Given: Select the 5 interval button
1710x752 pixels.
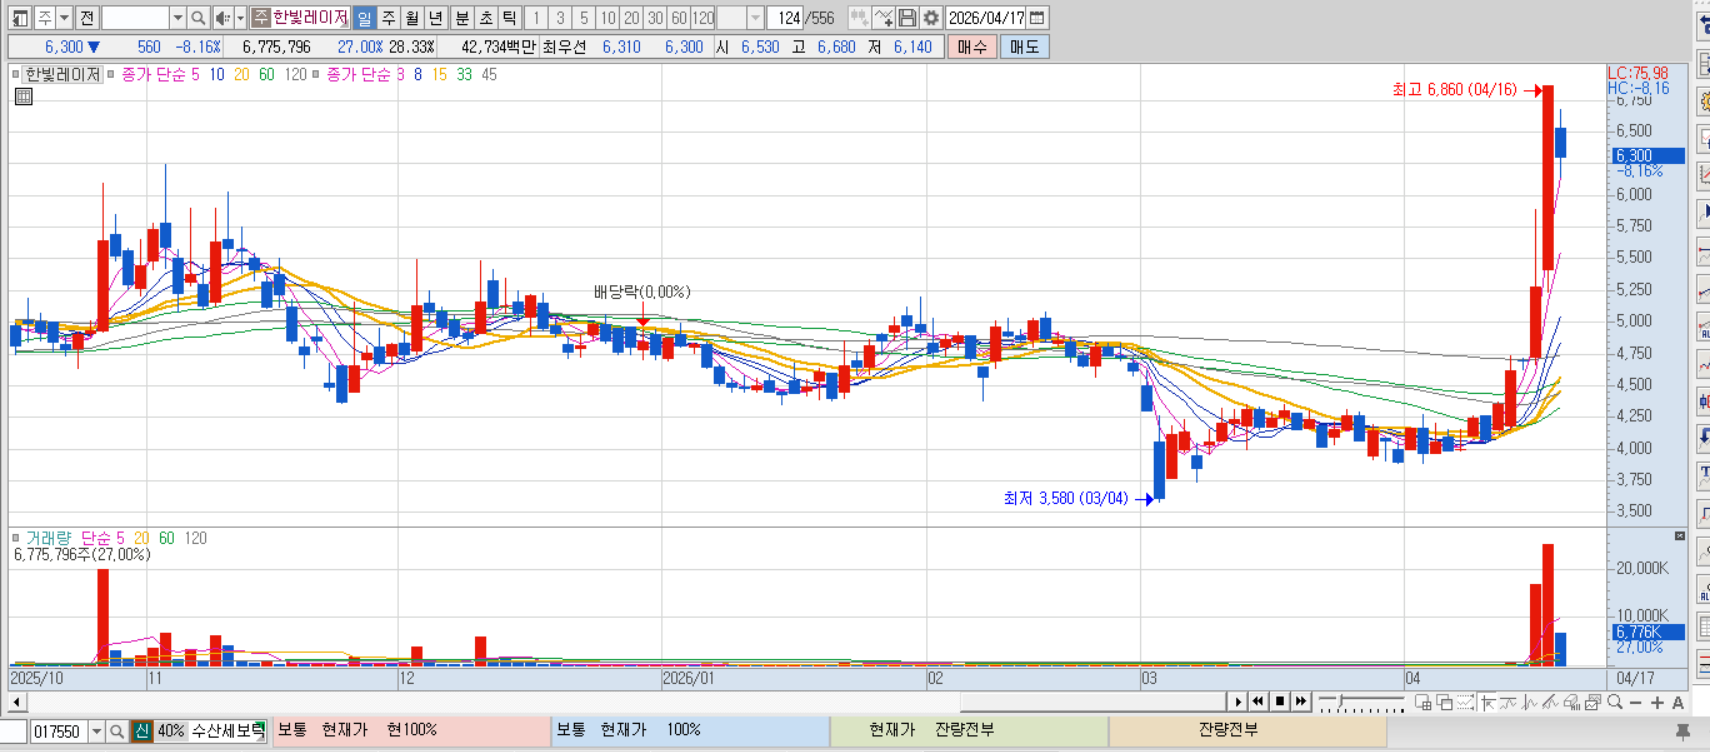Looking at the screenshot, I should click(x=584, y=18).
